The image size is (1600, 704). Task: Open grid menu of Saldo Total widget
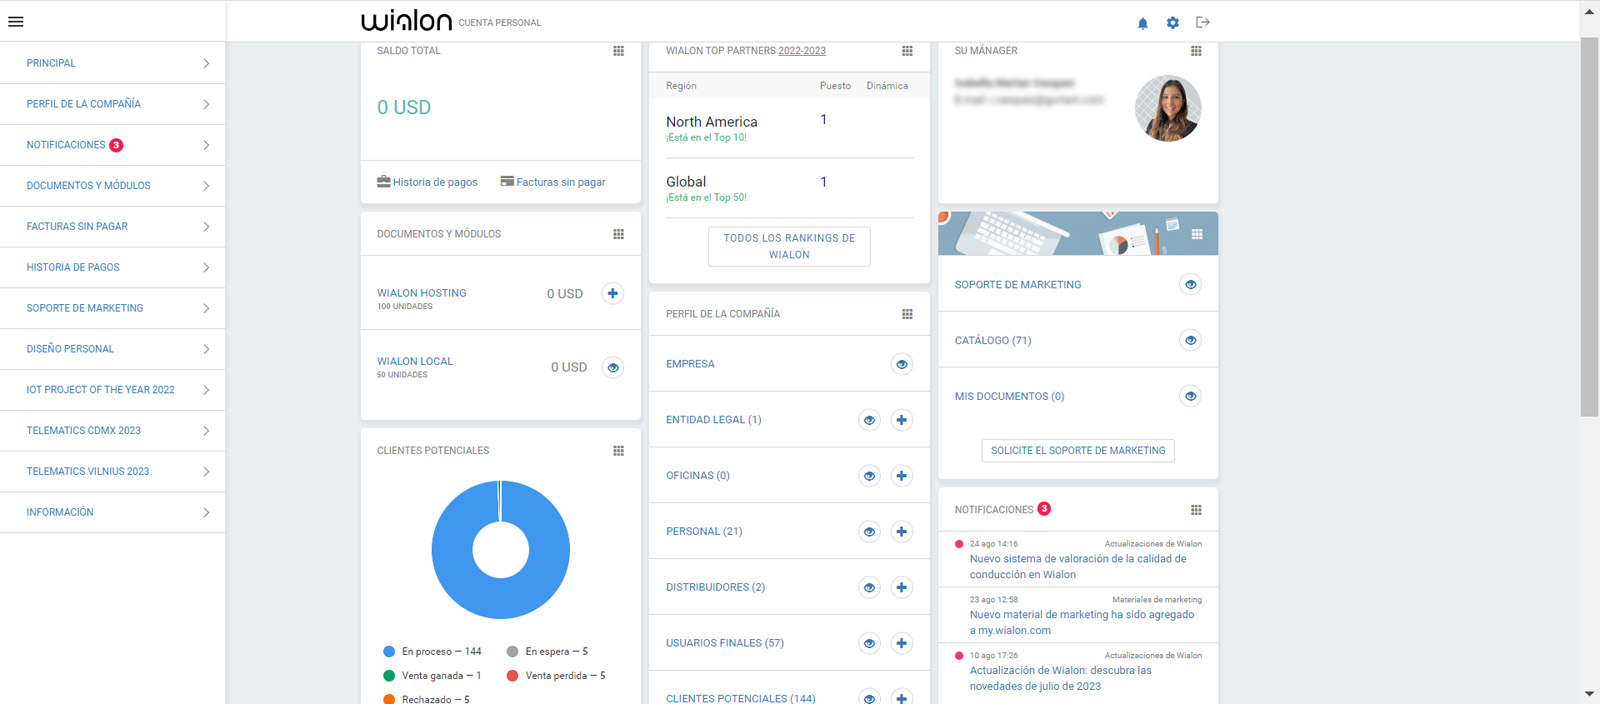click(x=618, y=51)
